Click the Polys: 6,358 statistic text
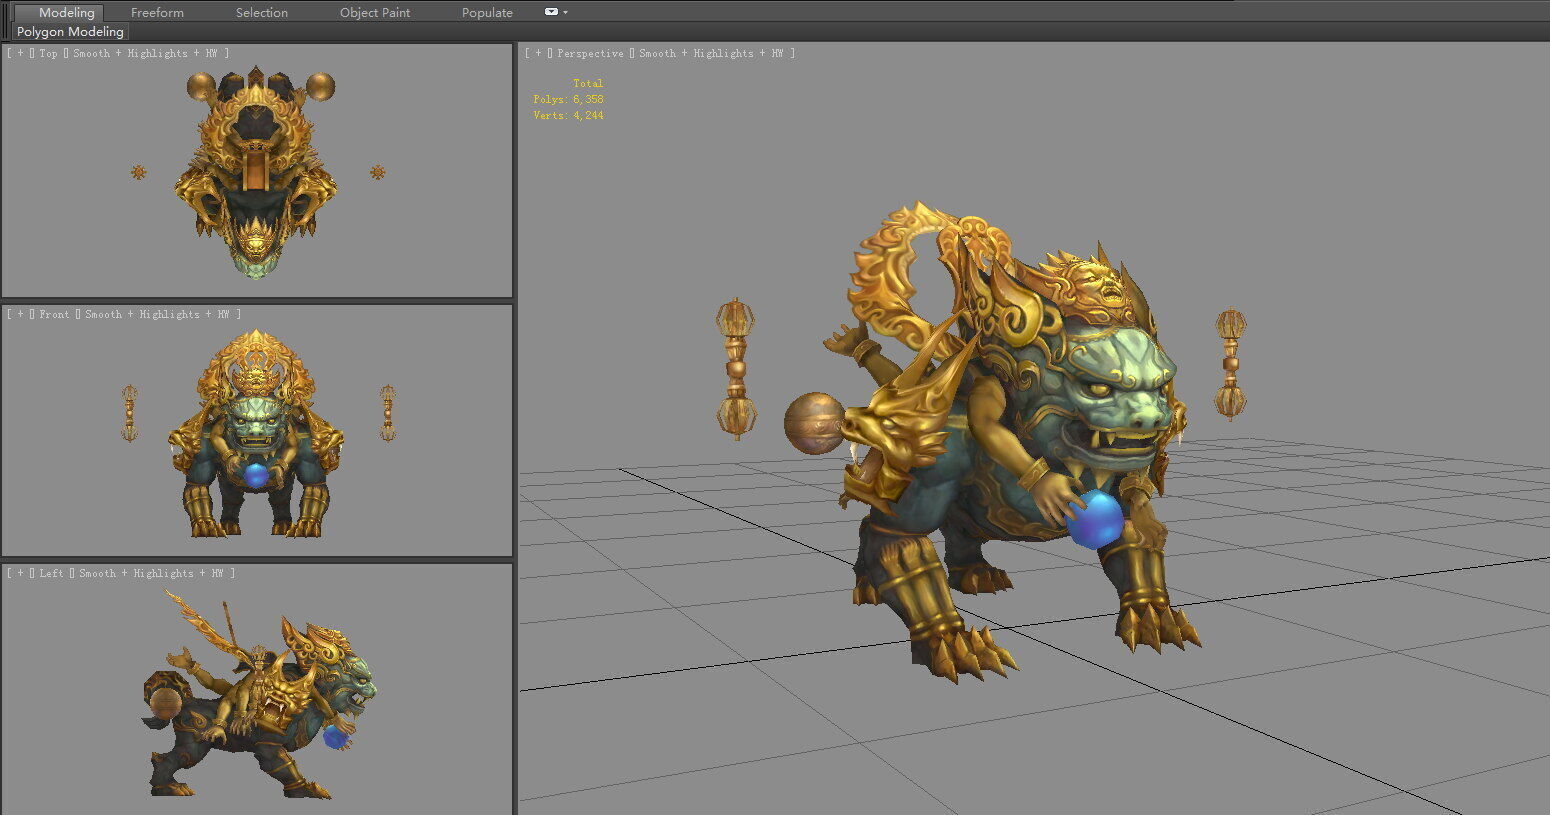Viewport: 1550px width, 815px height. tap(568, 99)
